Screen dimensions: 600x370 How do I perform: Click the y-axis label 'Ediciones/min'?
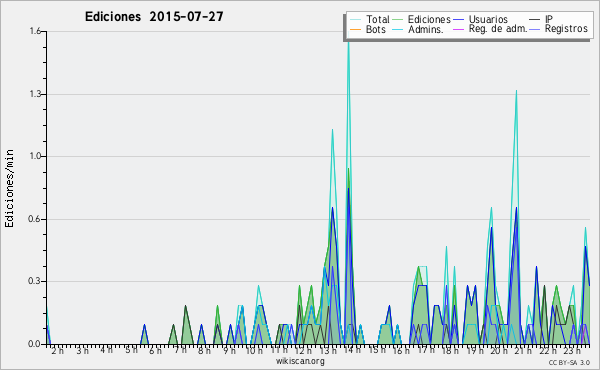click(9, 188)
